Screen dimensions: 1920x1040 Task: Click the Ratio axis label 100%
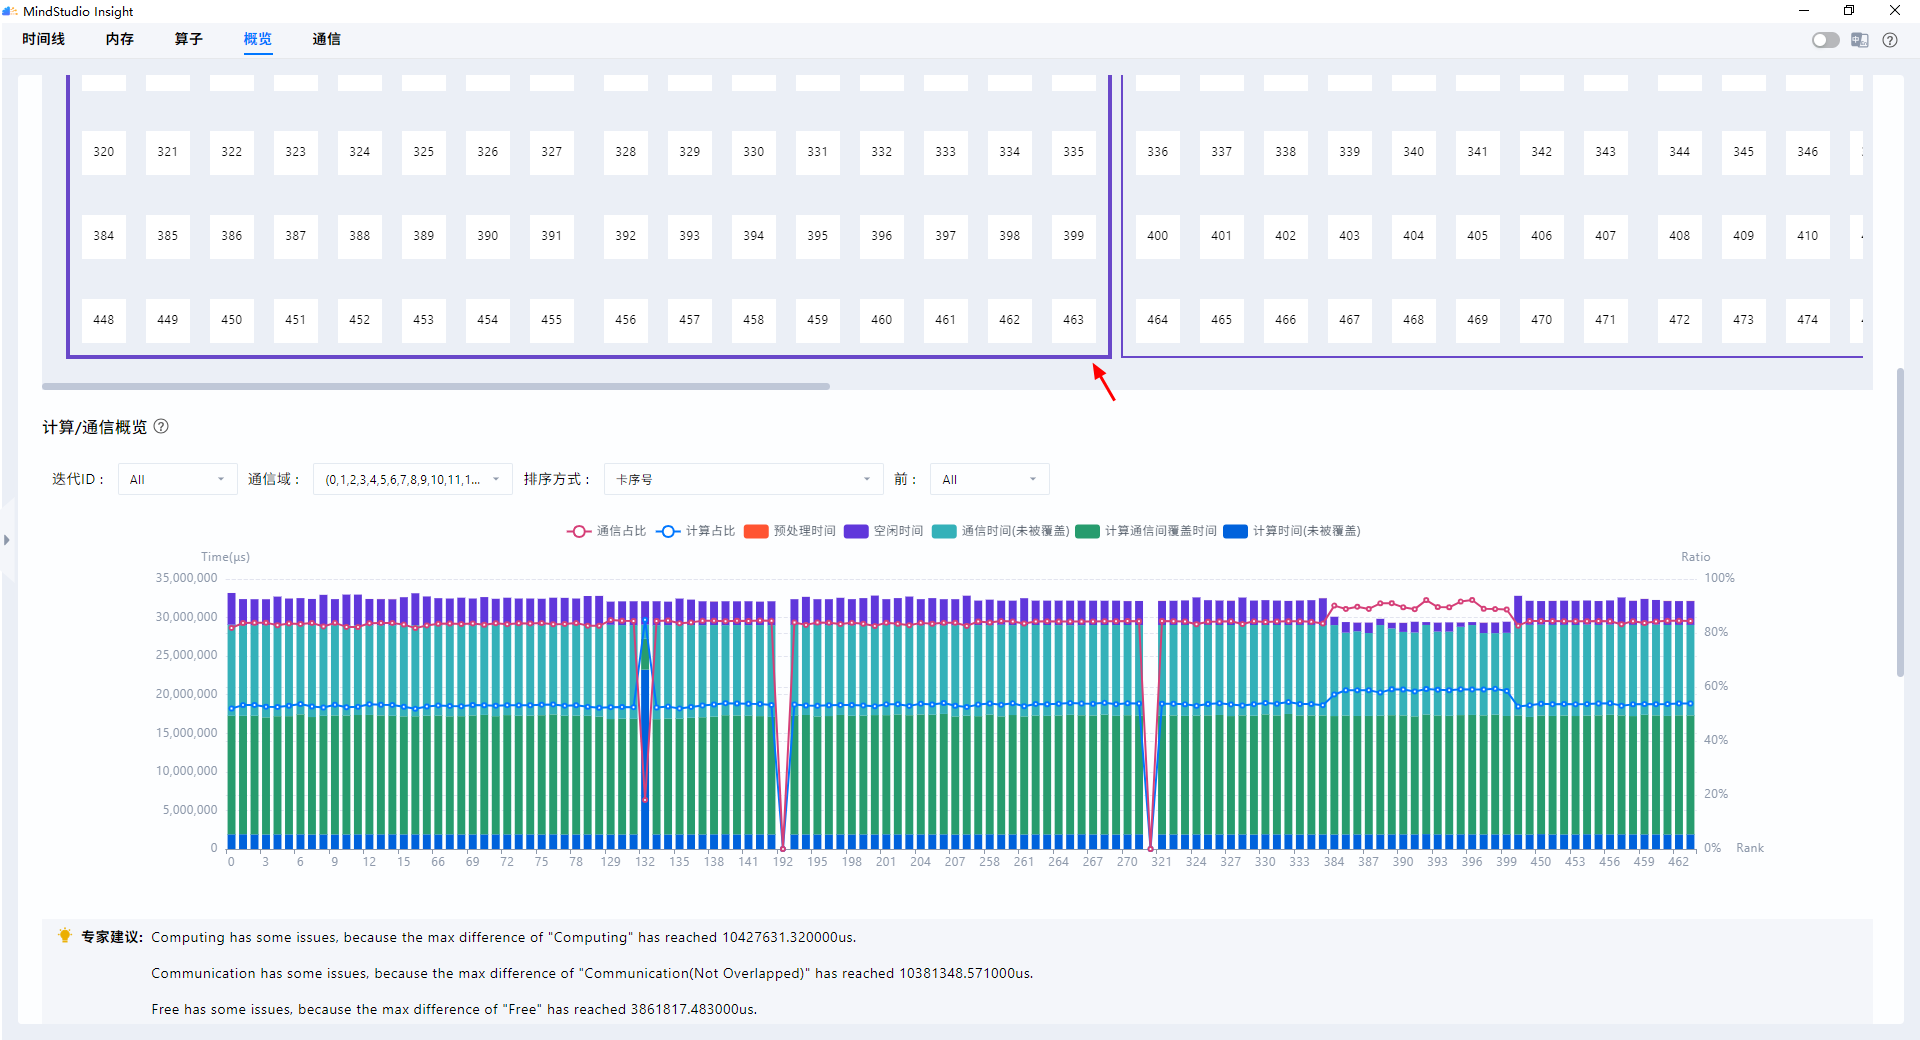1719,578
